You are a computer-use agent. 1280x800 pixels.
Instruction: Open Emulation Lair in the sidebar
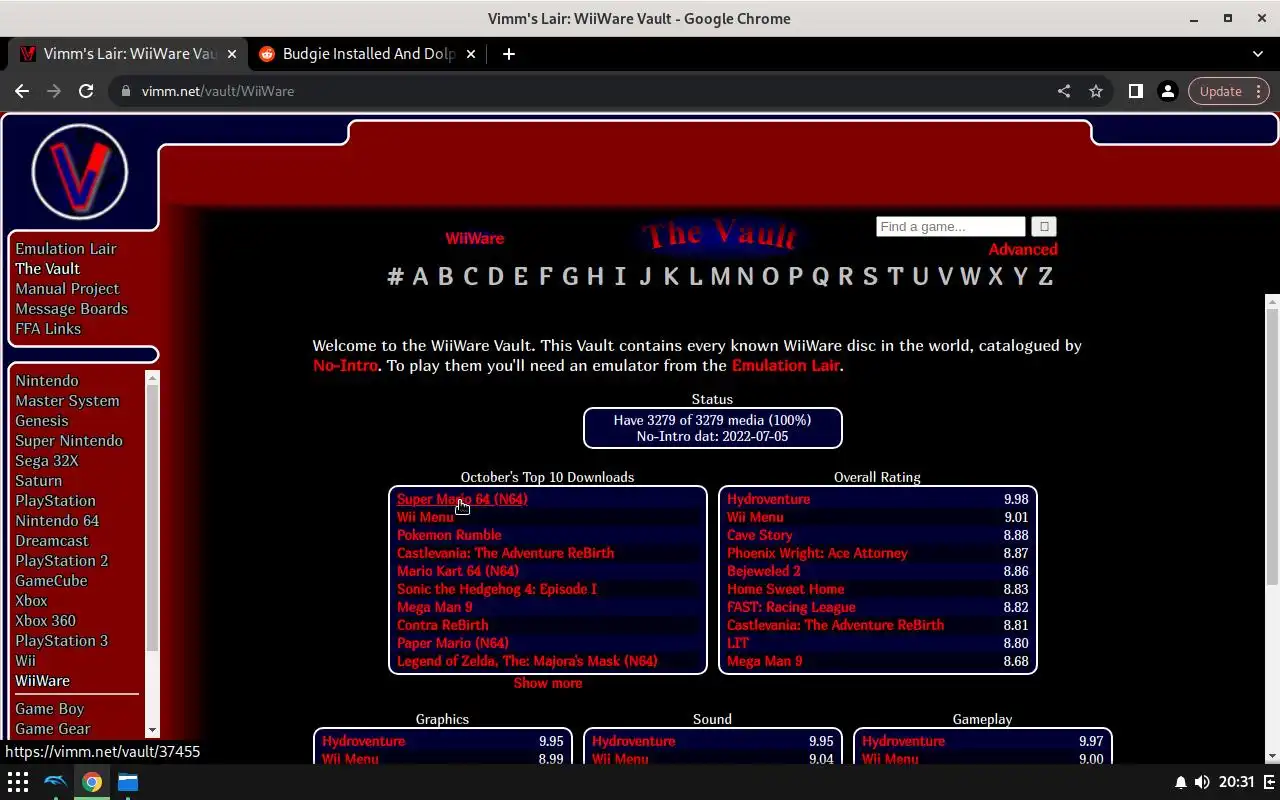tap(66, 249)
